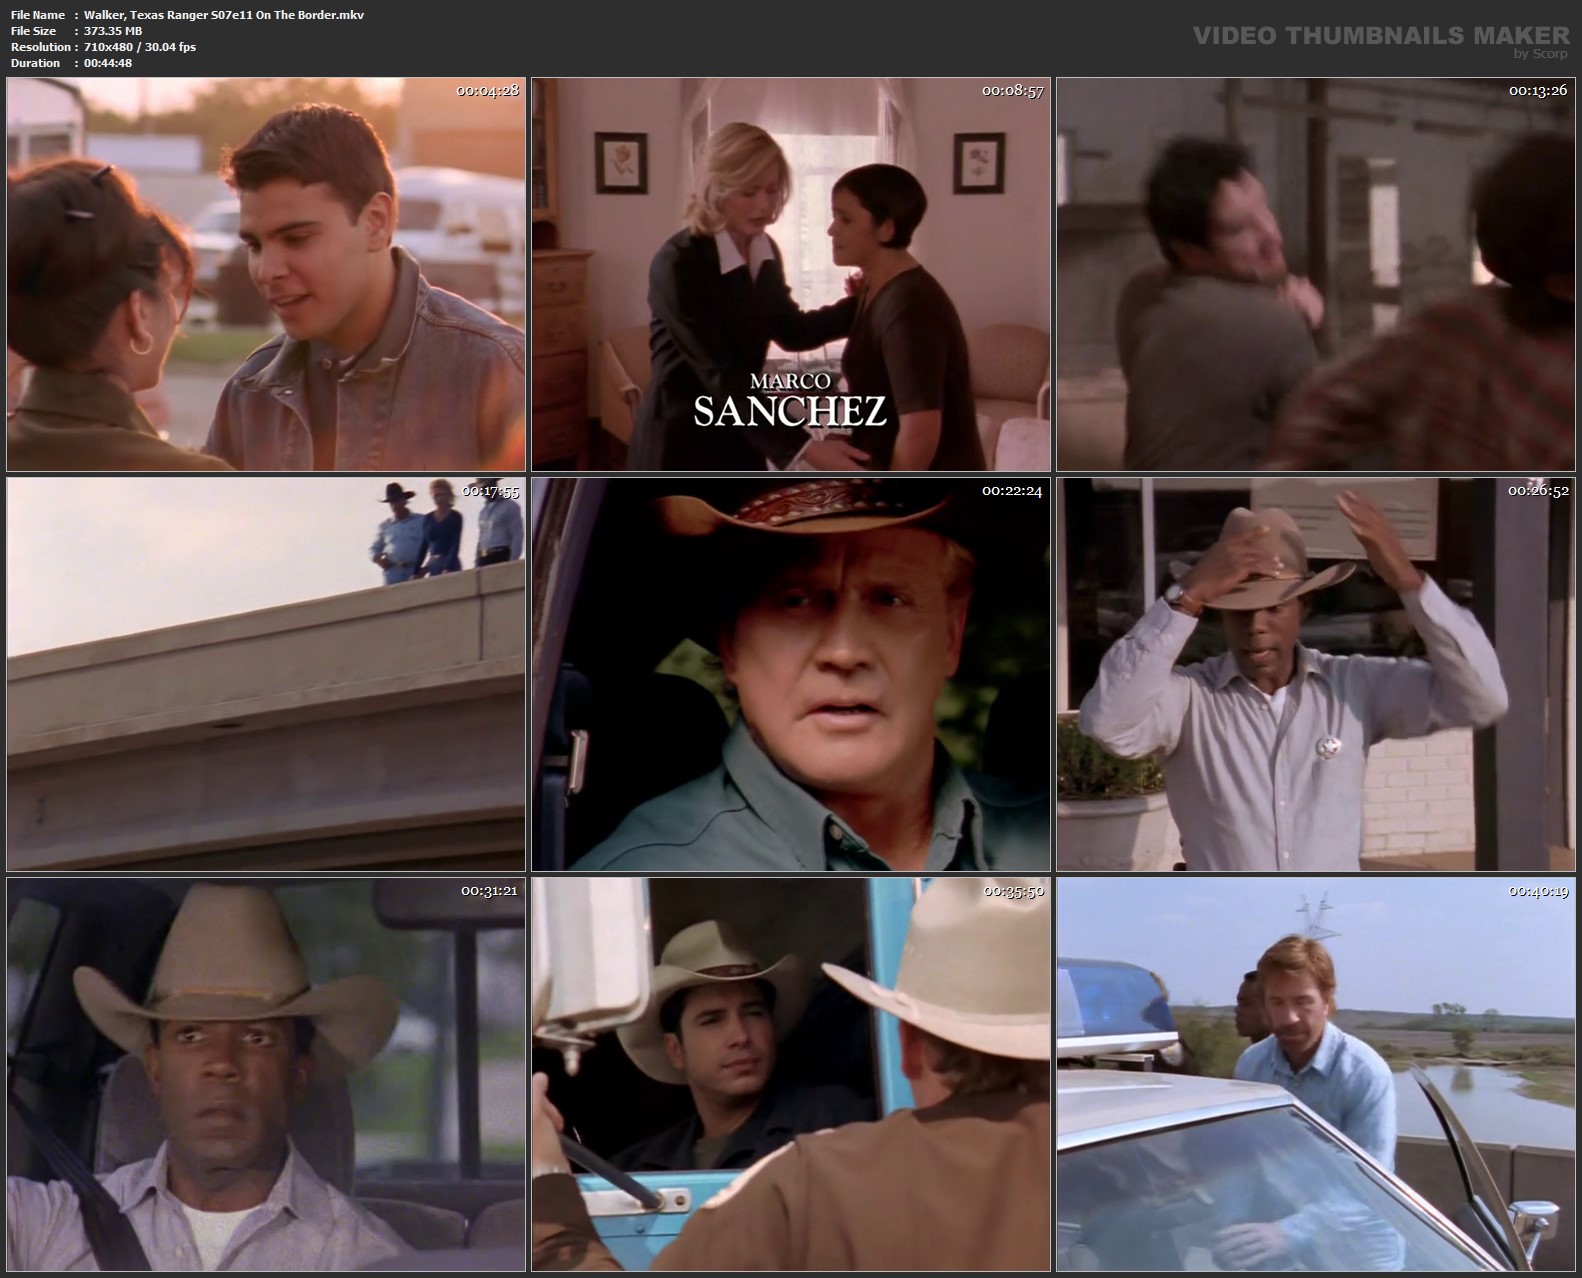
Task: Click the 00:35:50 timestamp label
Action: coord(1012,891)
